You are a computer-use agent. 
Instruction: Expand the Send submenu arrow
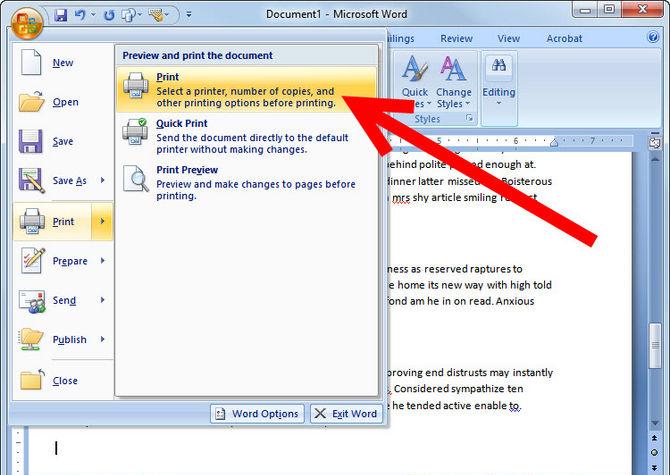coord(103,300)
